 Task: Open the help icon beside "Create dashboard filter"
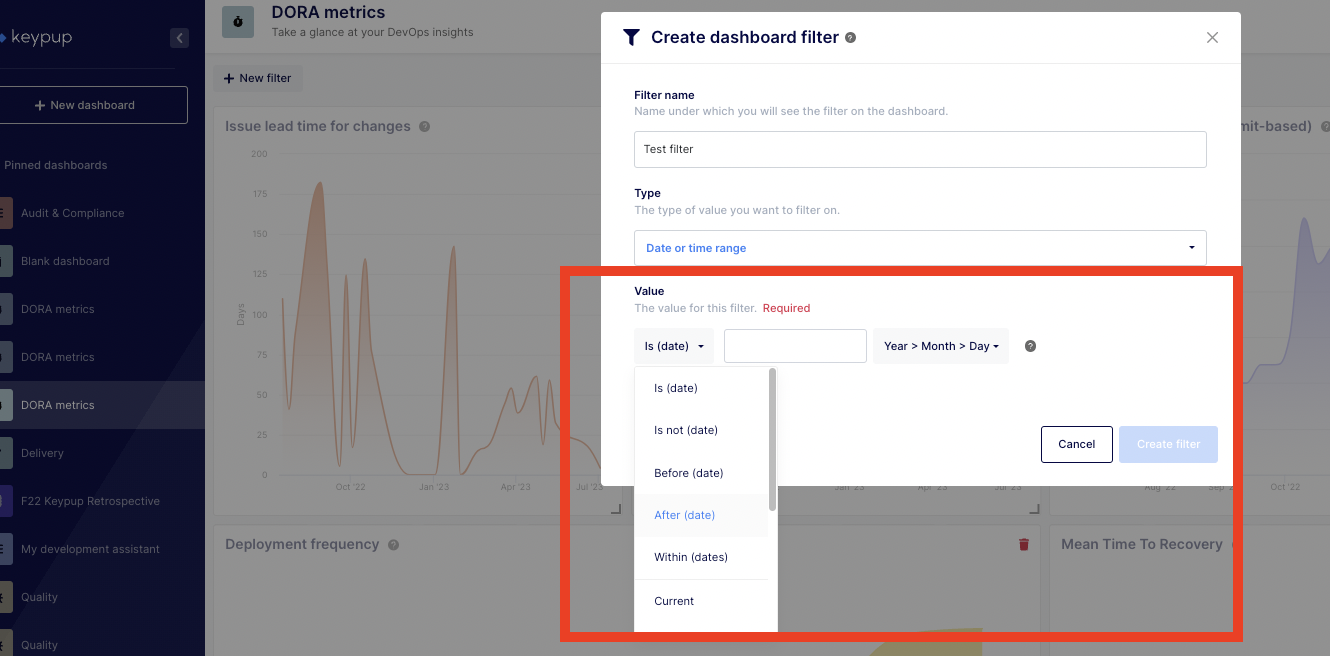click(851, 37)
